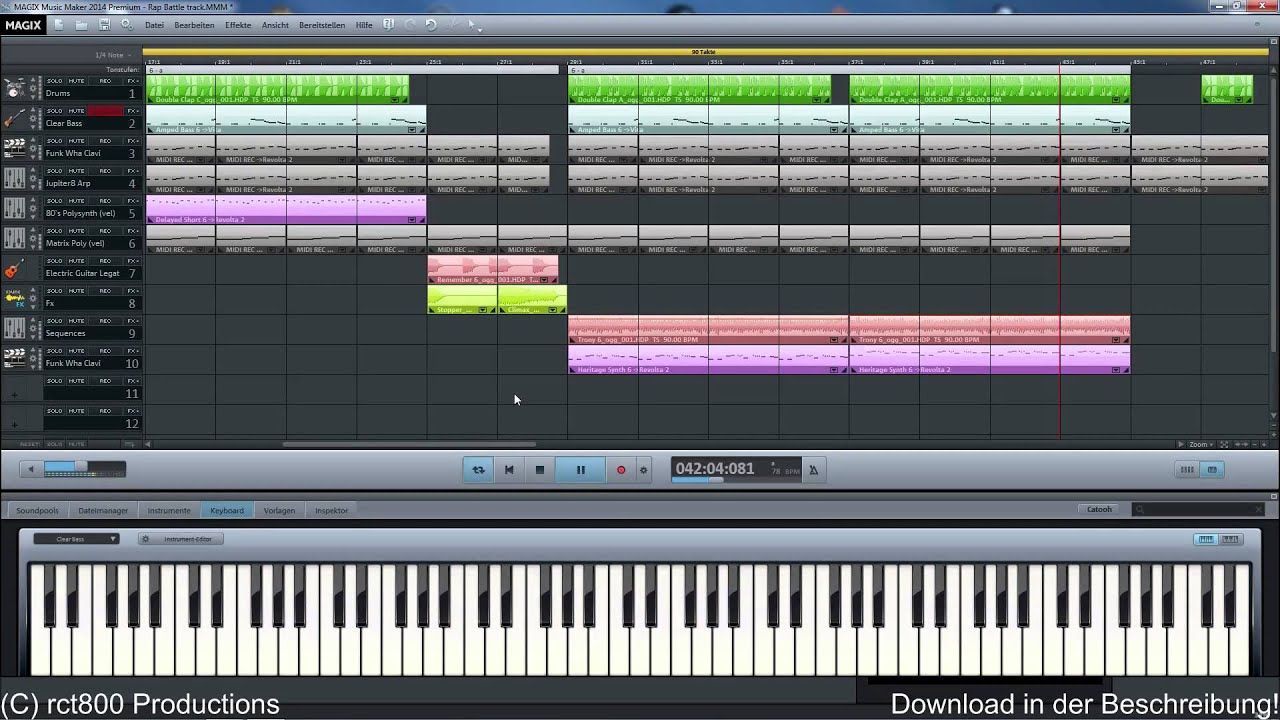Open the Effekte menu
This screenshot has width=1280, height=720.
pyautogui.click(x=238, y=25)
